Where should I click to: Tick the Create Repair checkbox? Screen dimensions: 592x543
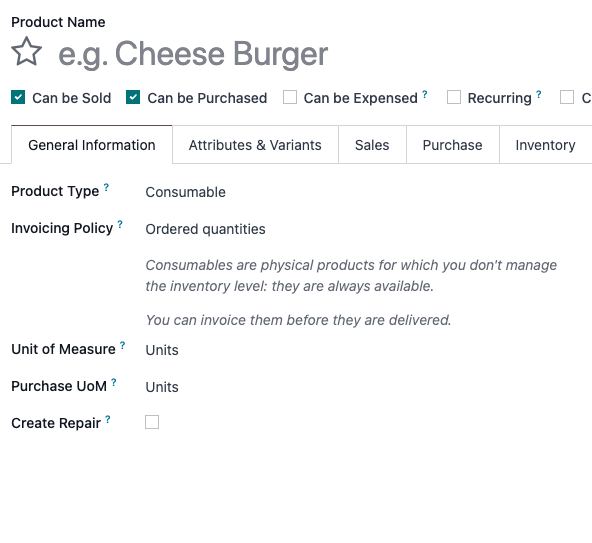pyautogui.click(x=152, y=422)
